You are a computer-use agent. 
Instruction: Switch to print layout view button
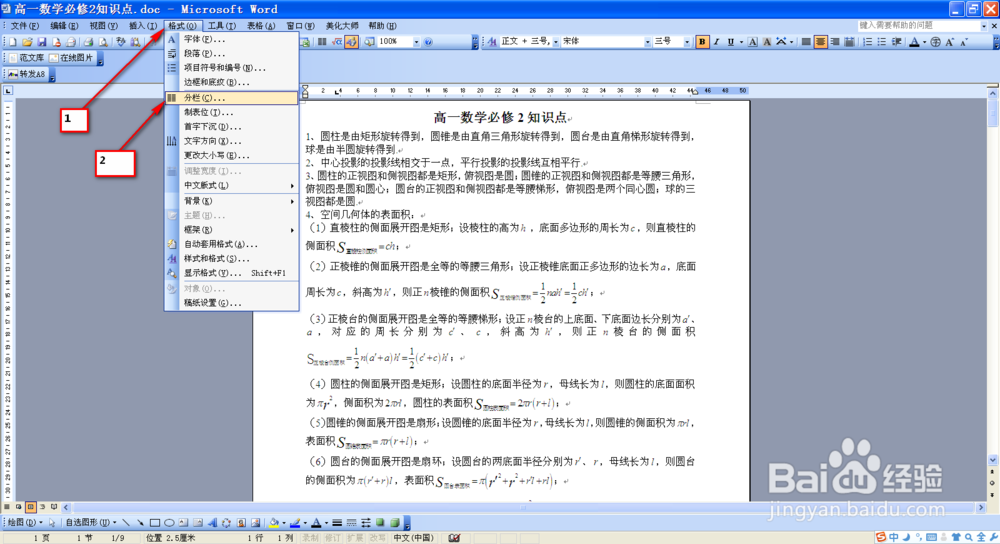tap(31, 507)
